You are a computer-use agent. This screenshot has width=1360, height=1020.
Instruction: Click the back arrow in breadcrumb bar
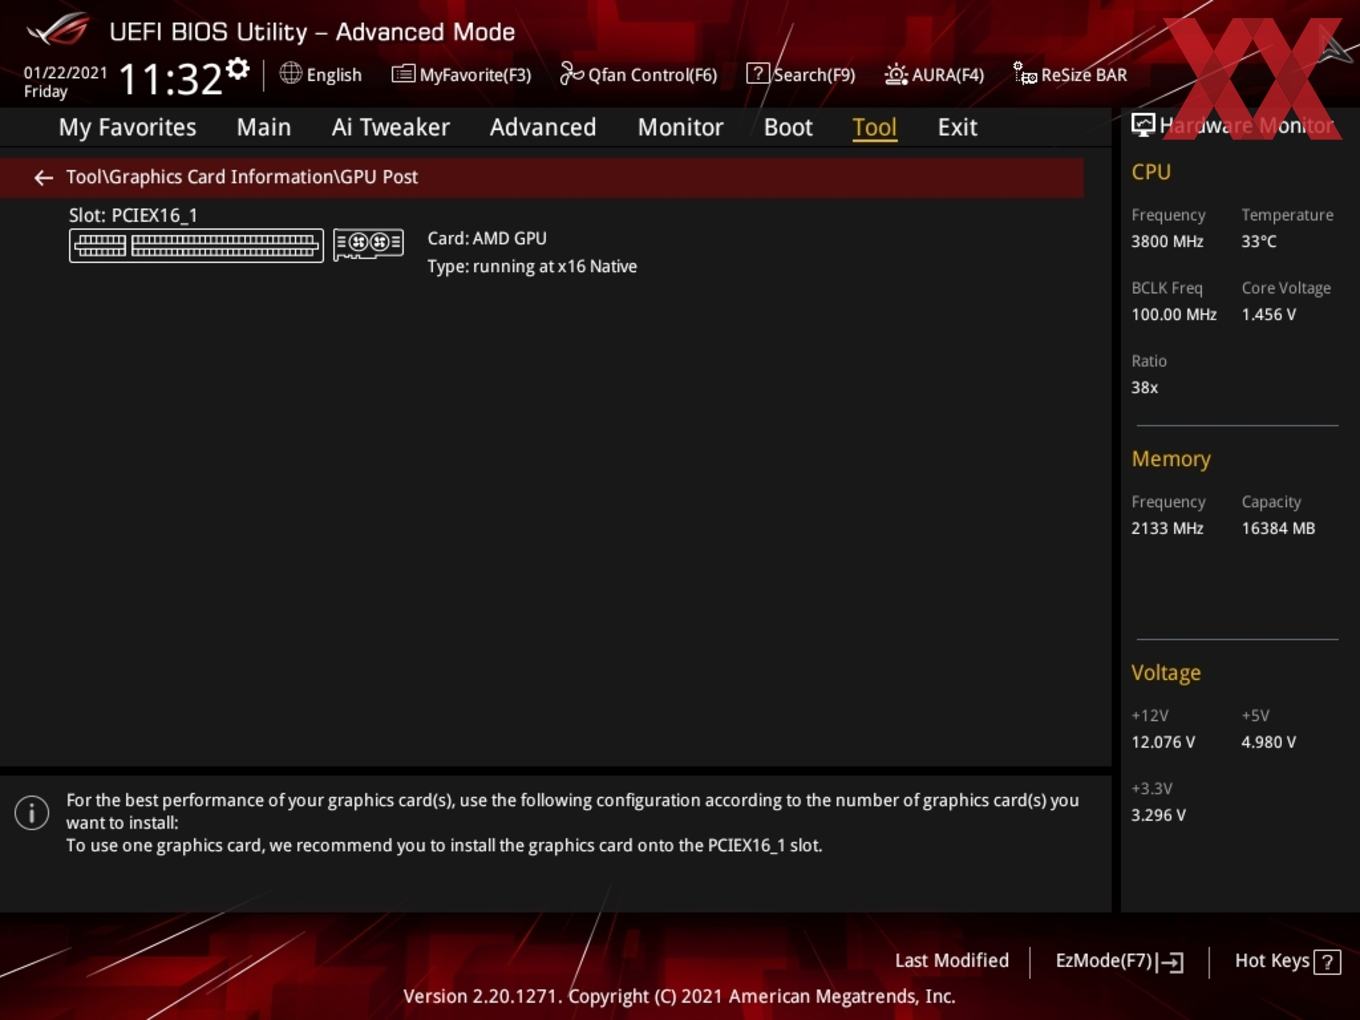(43, 178)
